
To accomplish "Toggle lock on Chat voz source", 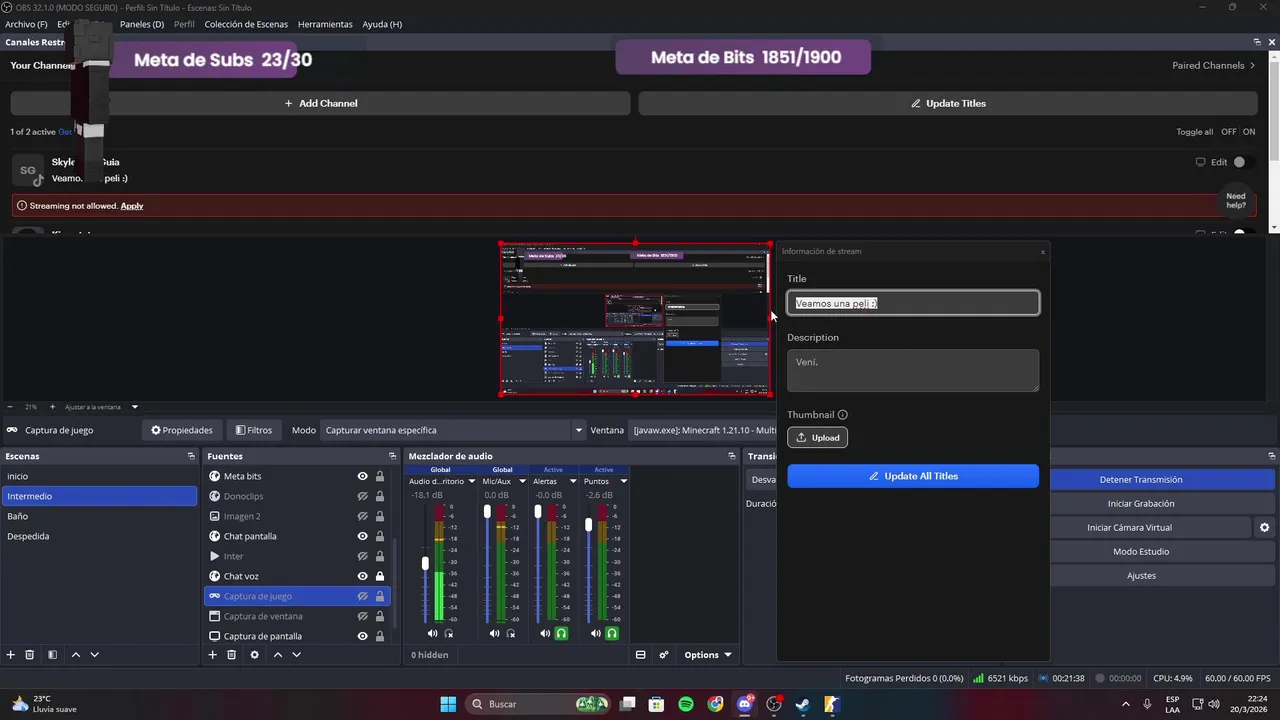I will pos(380,576).
